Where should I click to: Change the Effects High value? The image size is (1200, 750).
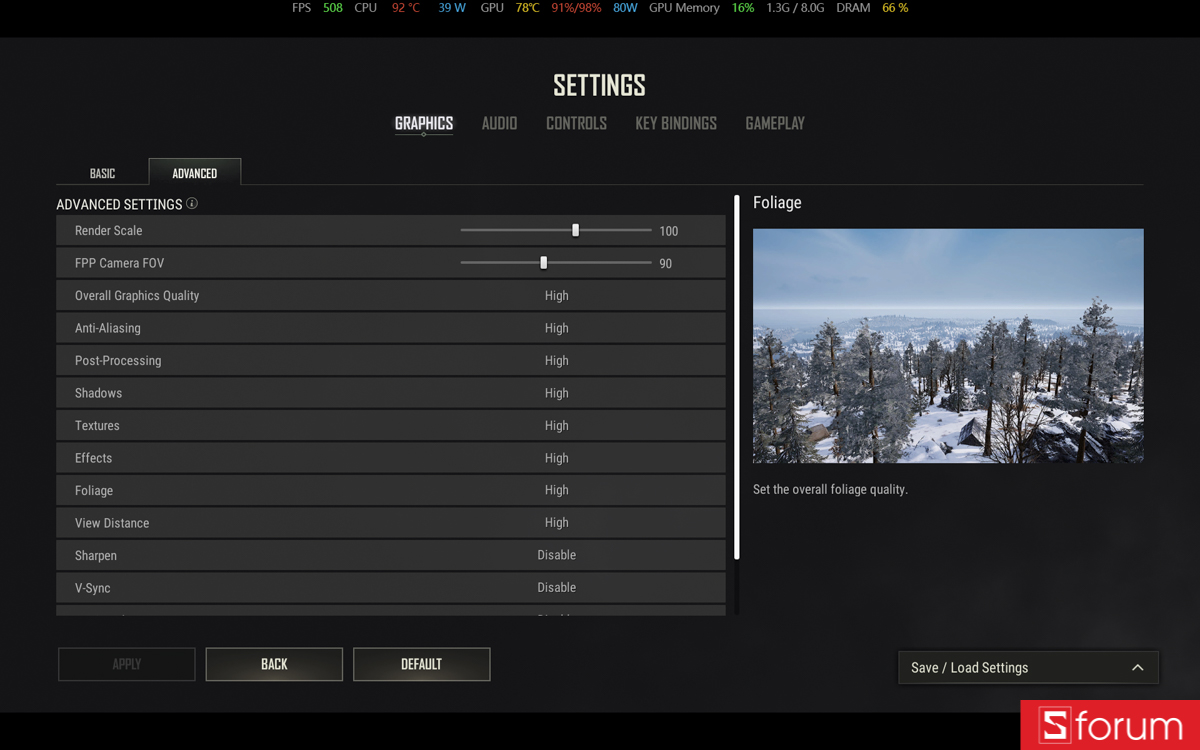coord(557,458)
